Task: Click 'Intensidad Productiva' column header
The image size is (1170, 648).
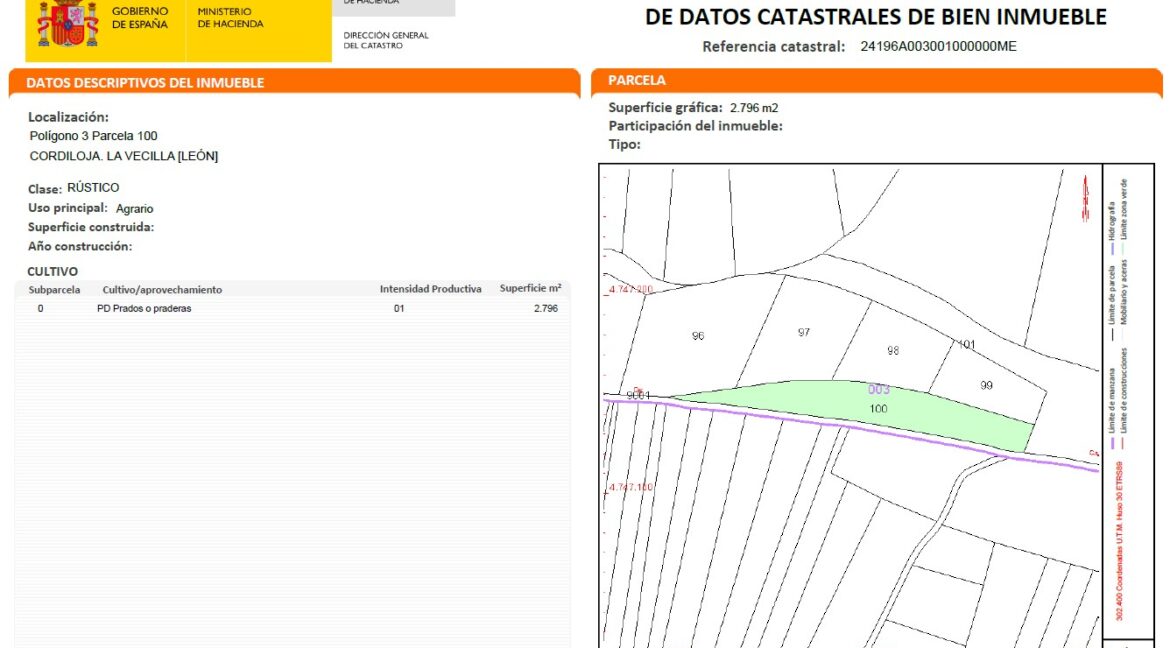Action: coord(431,289)
